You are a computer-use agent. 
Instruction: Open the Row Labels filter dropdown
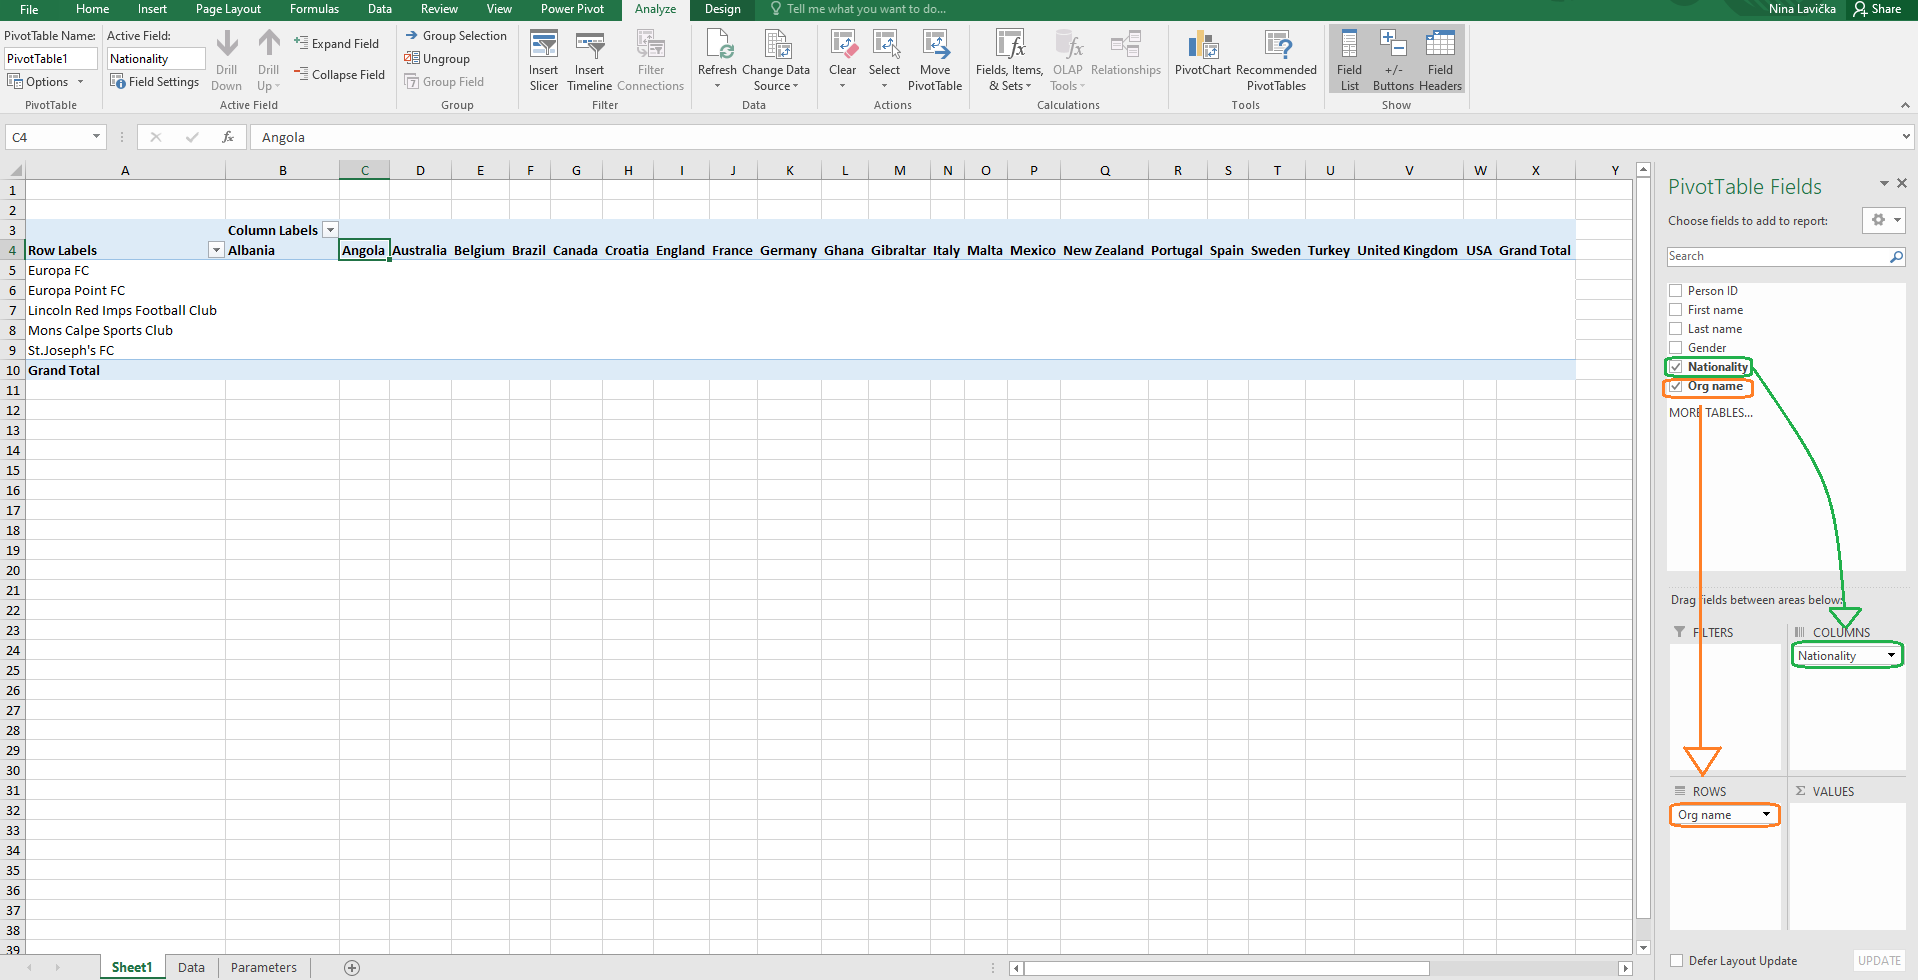click(215, 250)
